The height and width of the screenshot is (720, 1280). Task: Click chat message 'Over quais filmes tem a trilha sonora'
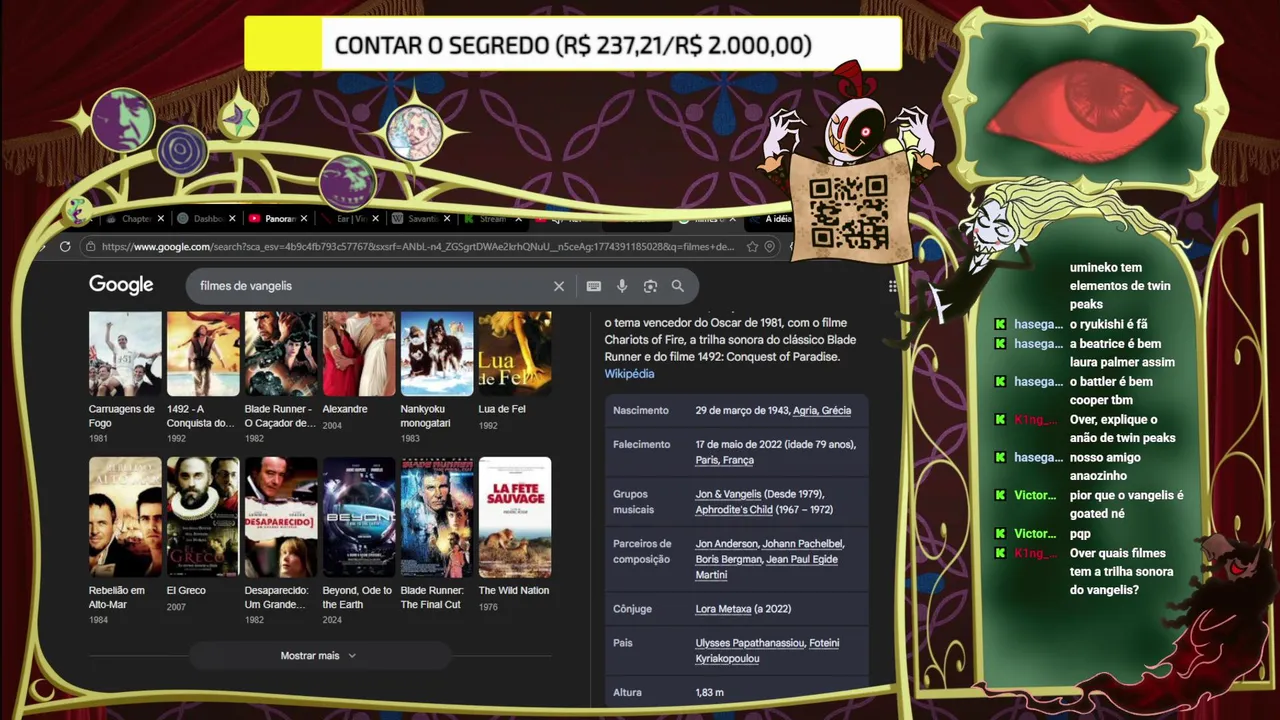1122,572
